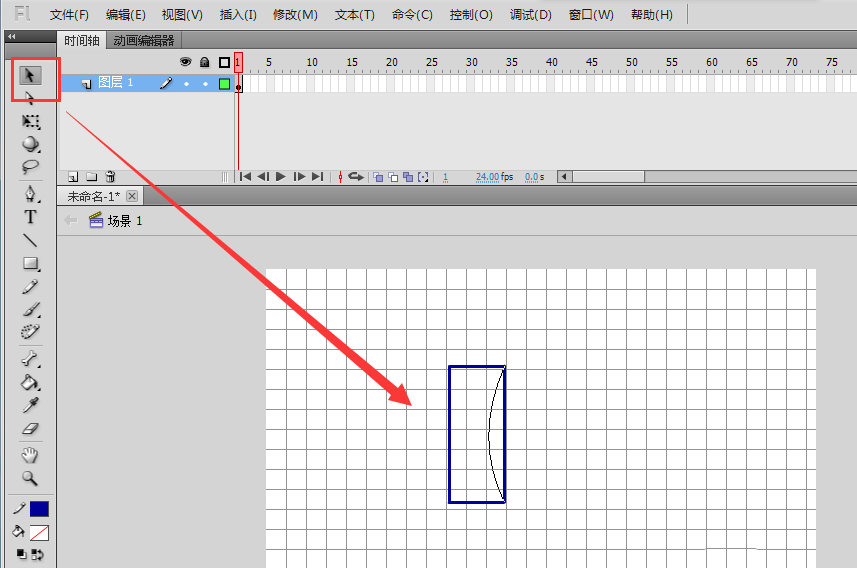Open the 修改(M) menu

click(295, 15)
